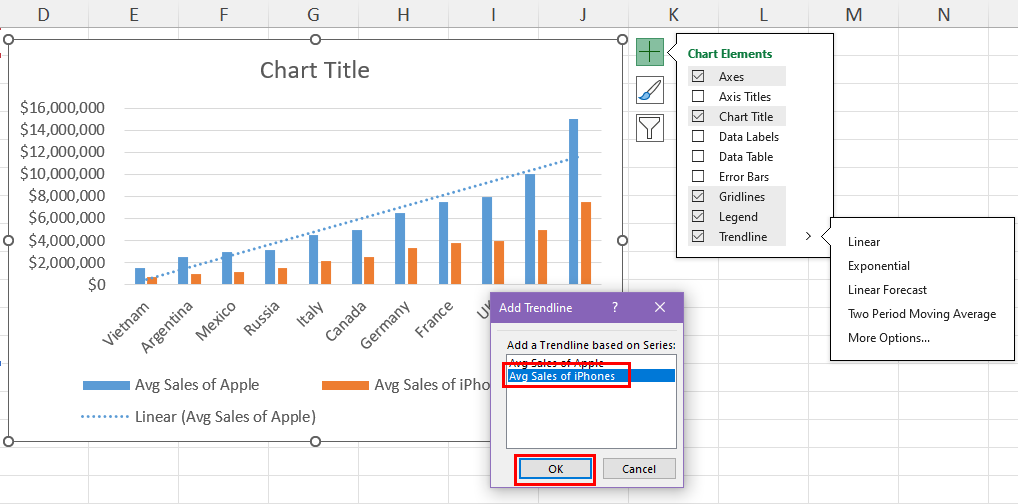
Task: Select Avg Sales of iPhones series in list
Action: (x=591, y=375)
